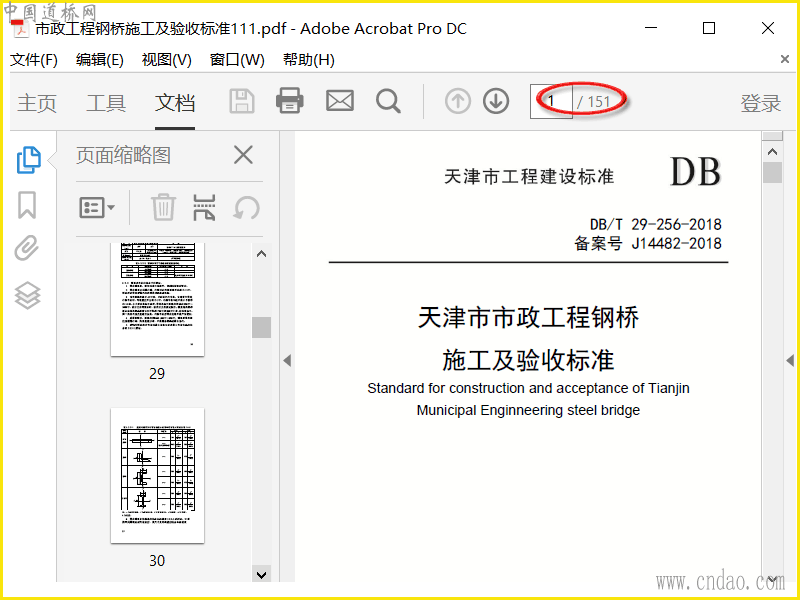This screenshot has width=800, height=600.
Task: Select the 文档 tab
Action: (175, 103)
